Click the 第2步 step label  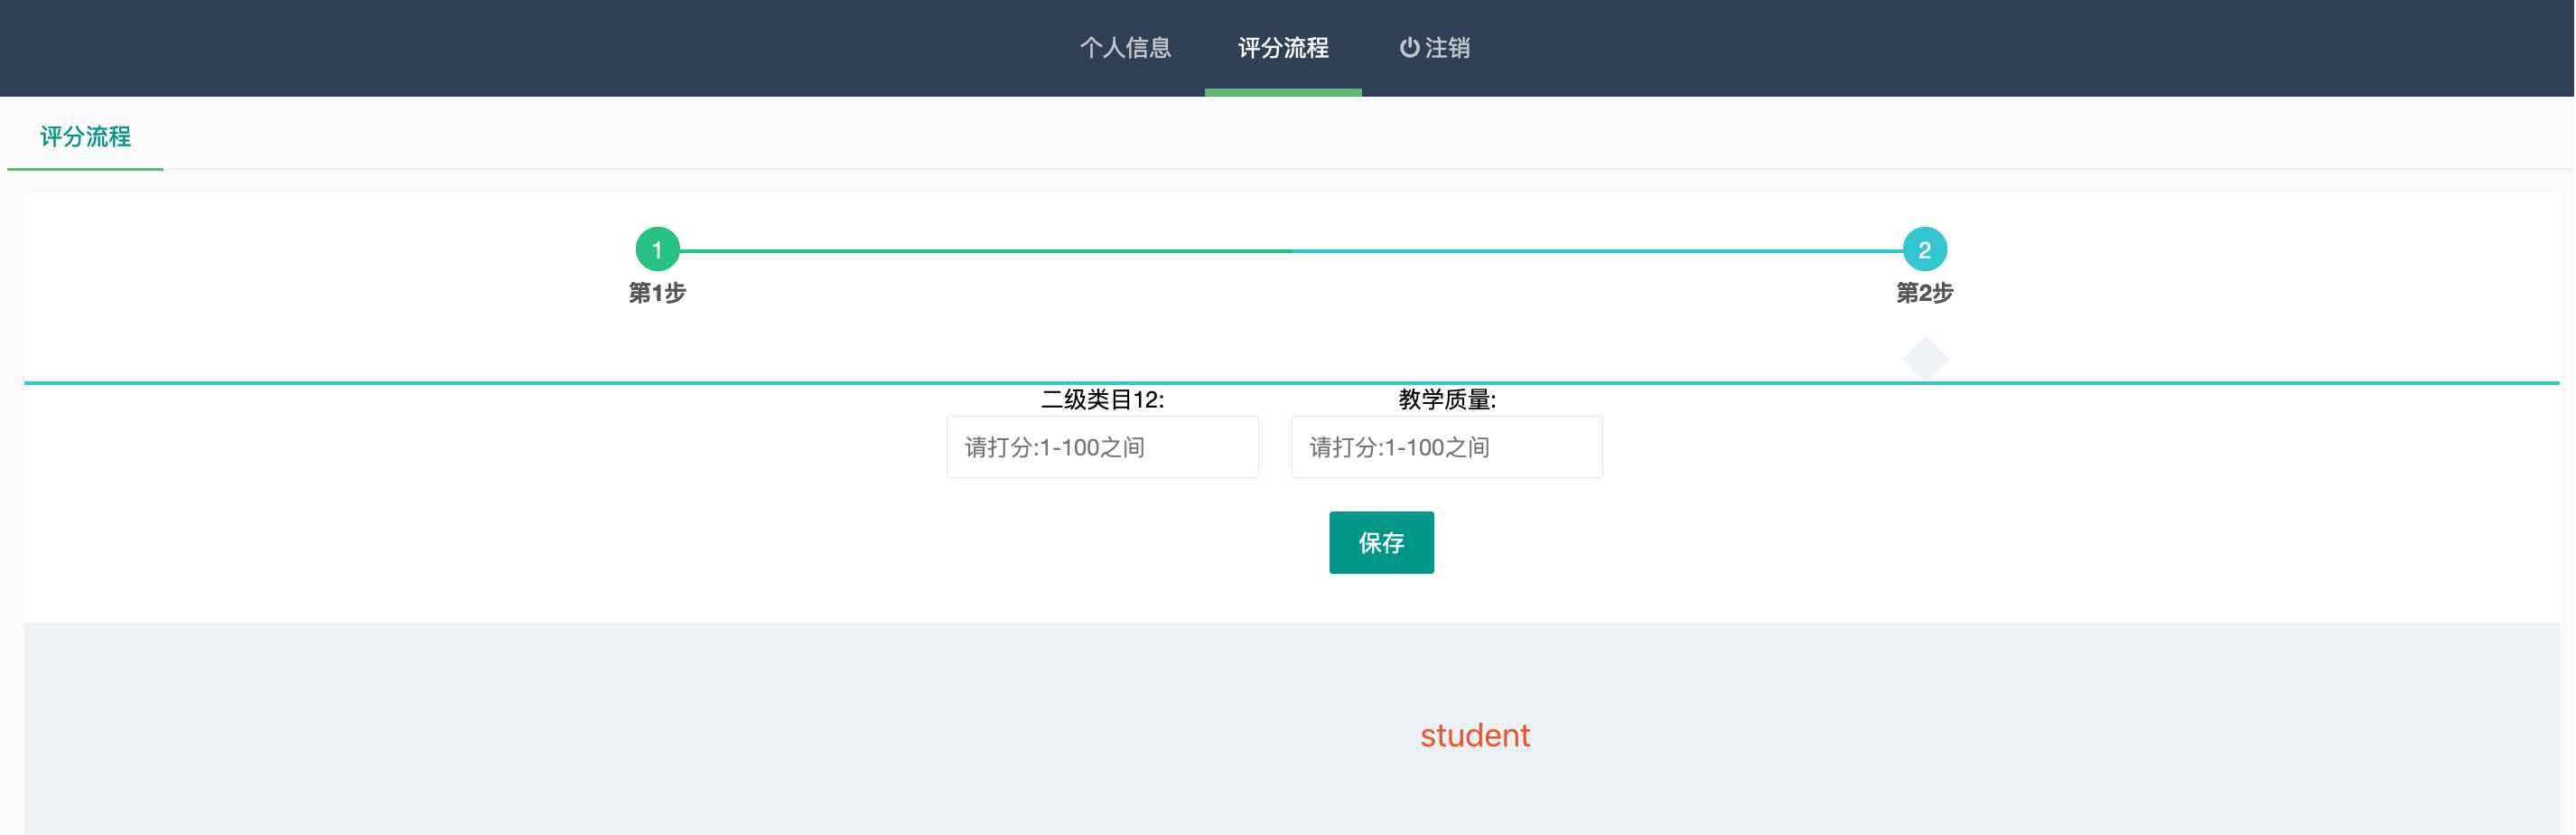tap(1924, 294)
